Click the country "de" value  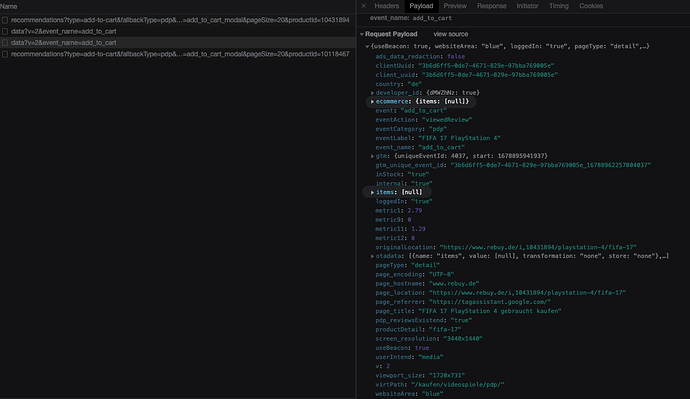tap(415, 84)
